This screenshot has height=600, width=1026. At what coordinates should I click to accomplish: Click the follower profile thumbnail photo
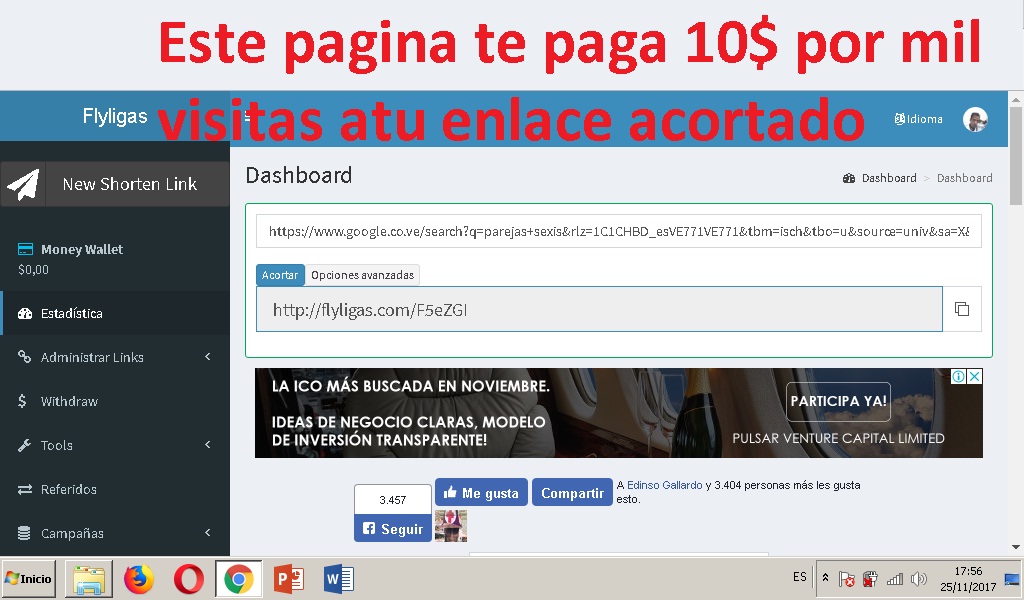451,526
